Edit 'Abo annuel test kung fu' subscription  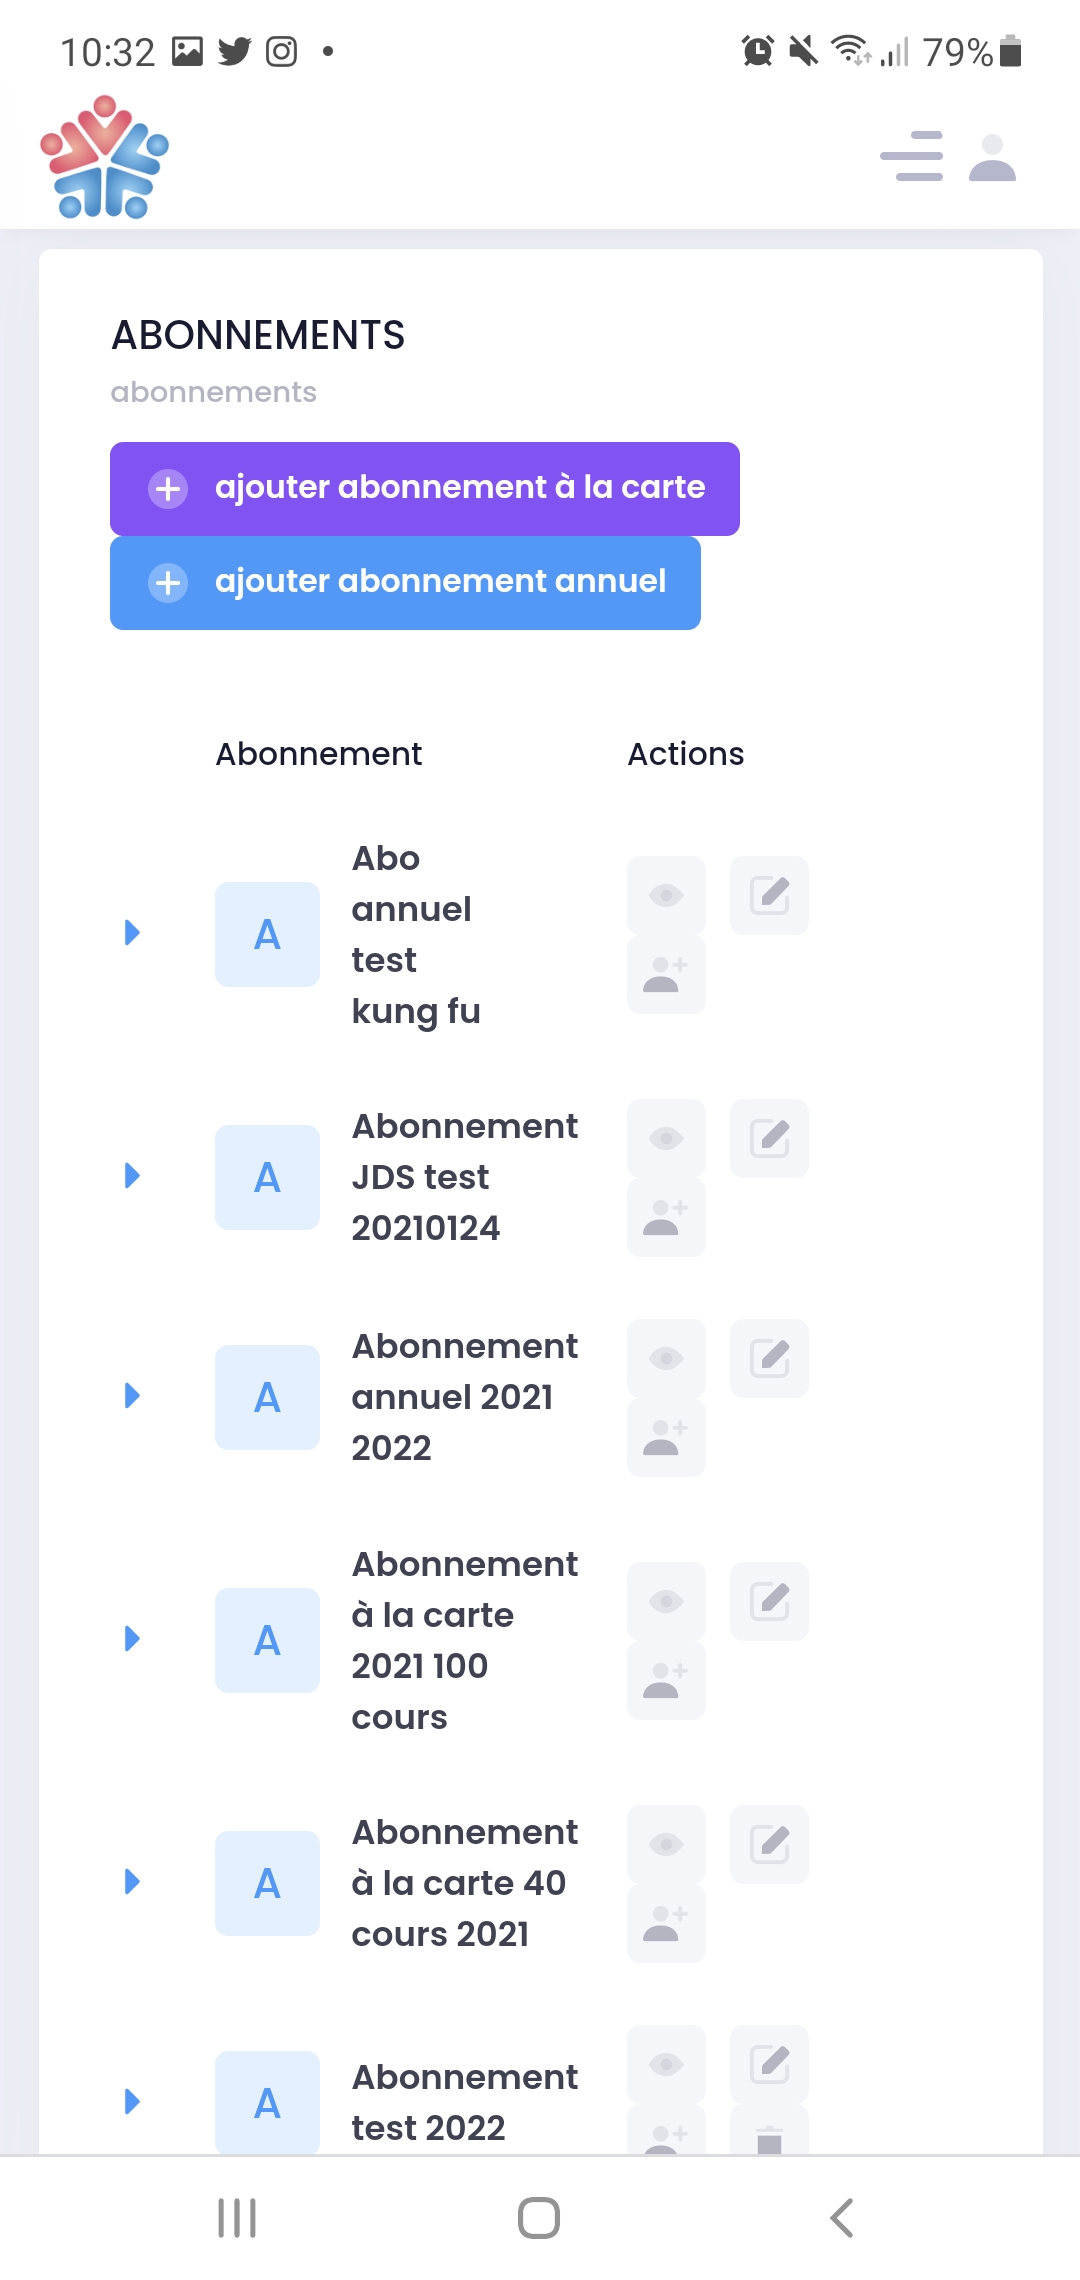click(769, 895)
